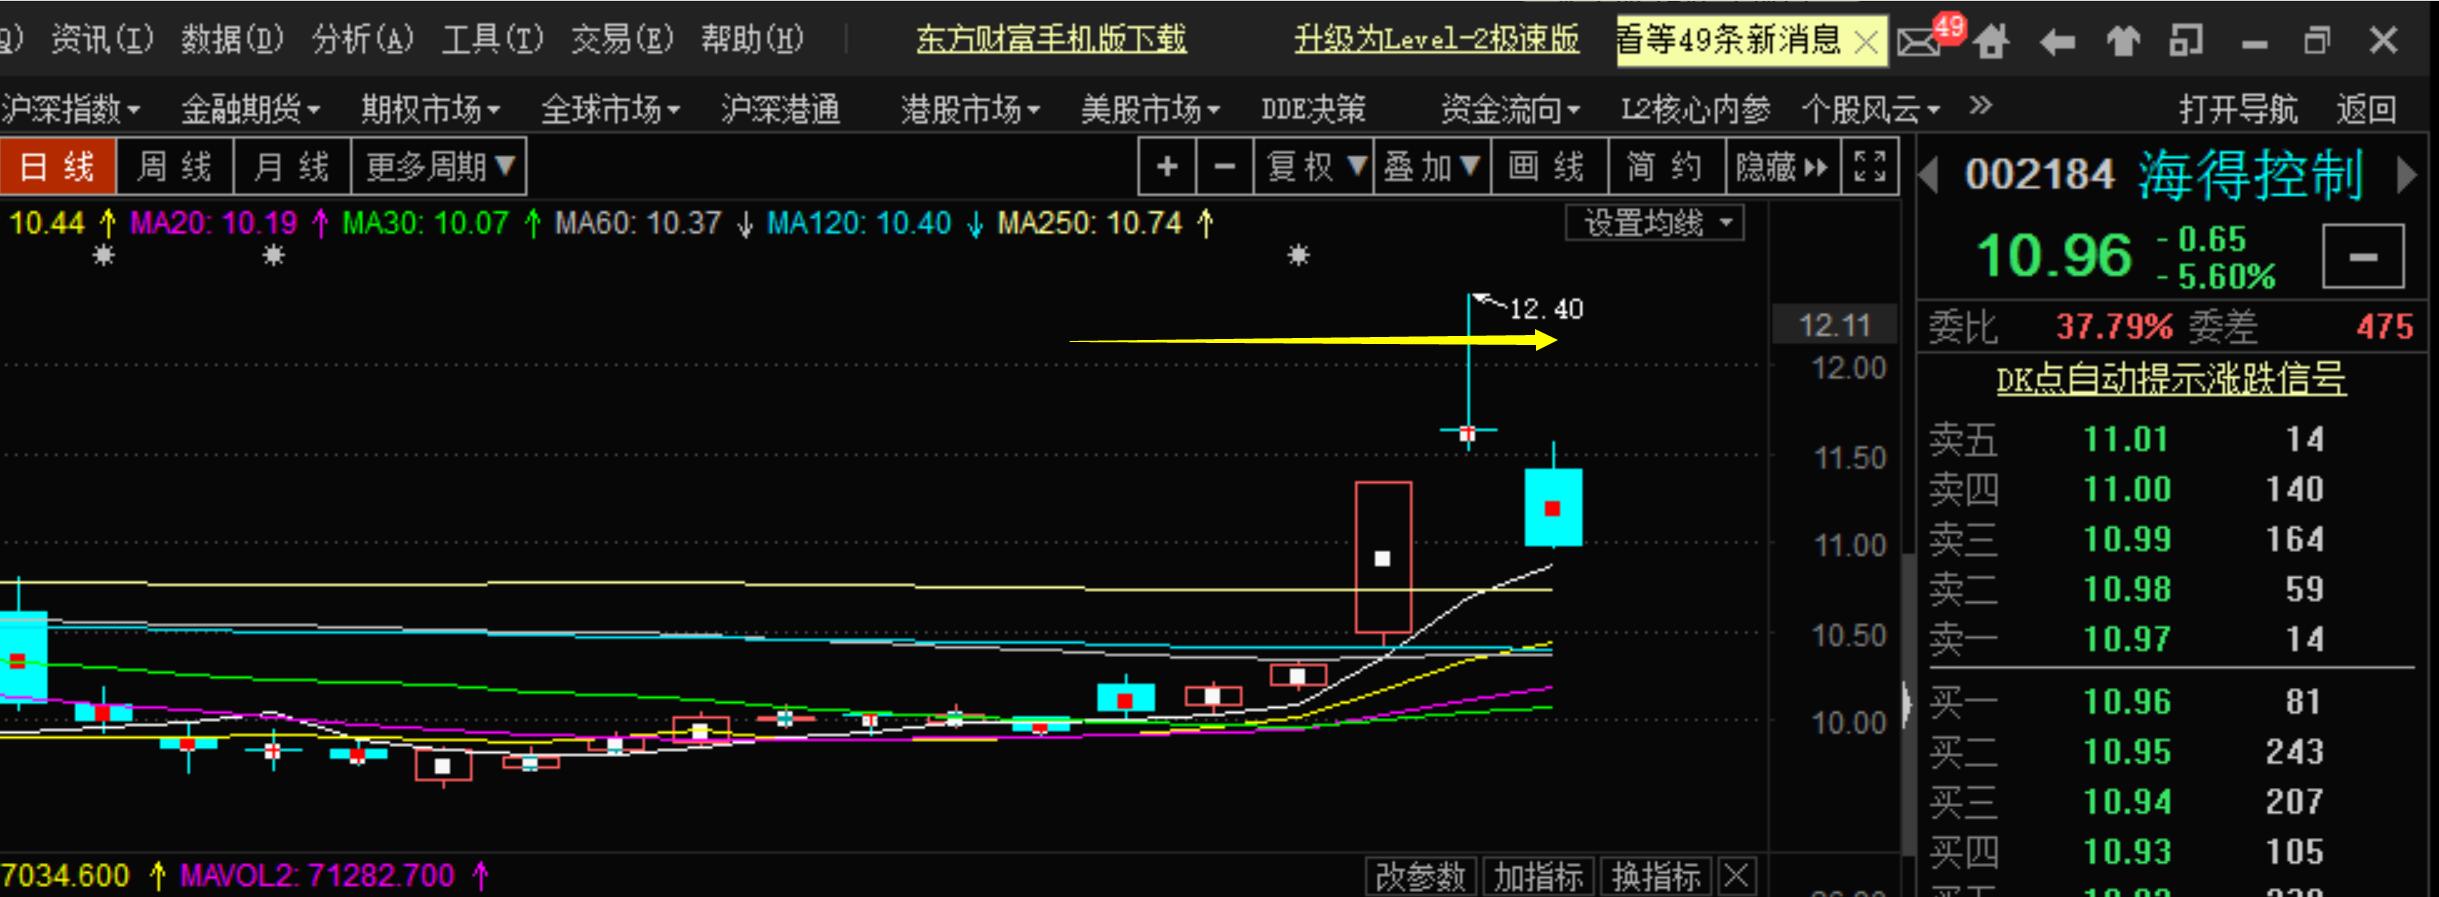This screenshot has height=897, width=2439.
Task: Click 沪深港通 navigation item
Action: click(780, 108)
